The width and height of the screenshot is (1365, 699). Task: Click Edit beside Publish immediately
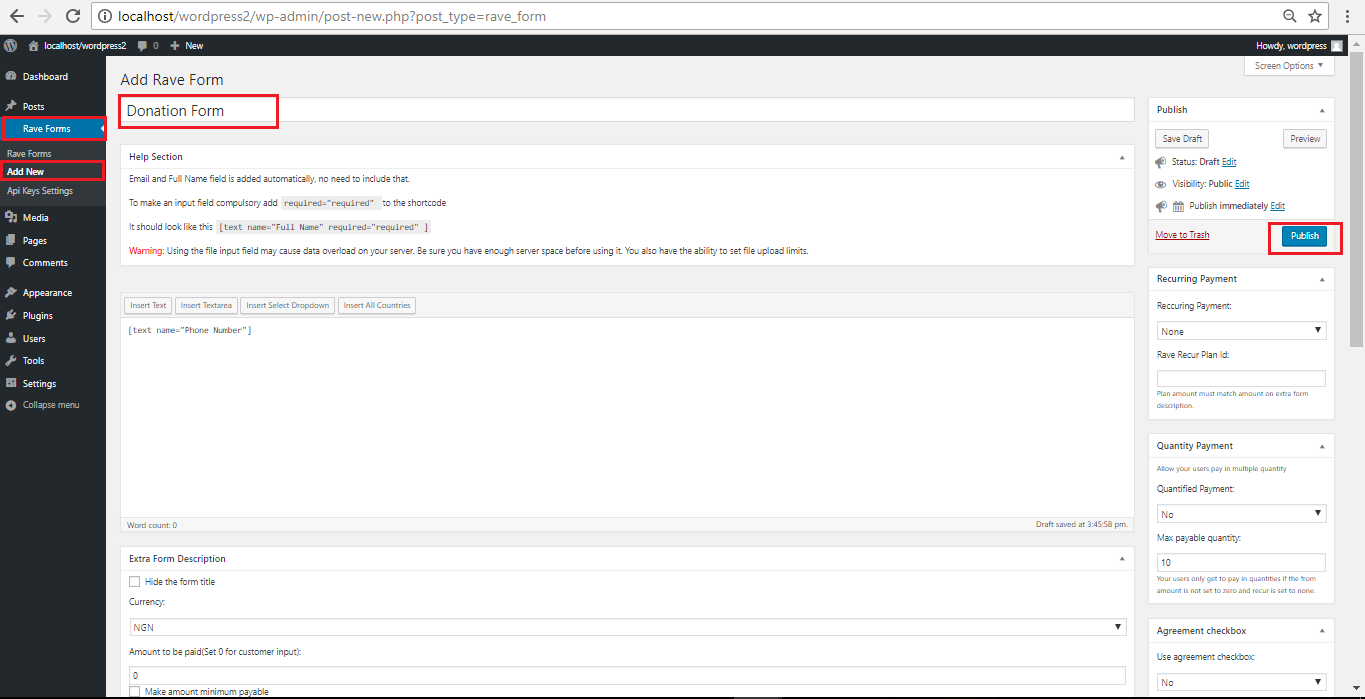coord(1278,206)
